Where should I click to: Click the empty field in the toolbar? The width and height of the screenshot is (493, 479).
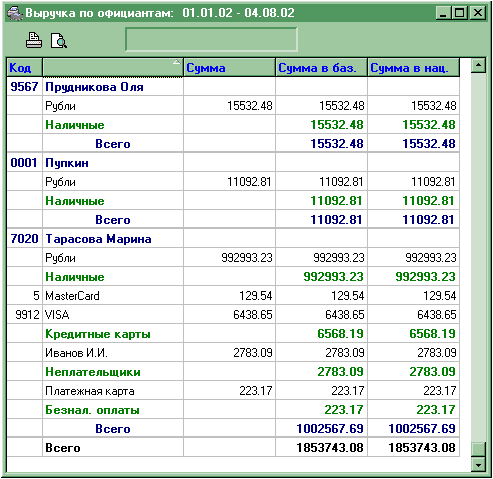pos(211,39)
